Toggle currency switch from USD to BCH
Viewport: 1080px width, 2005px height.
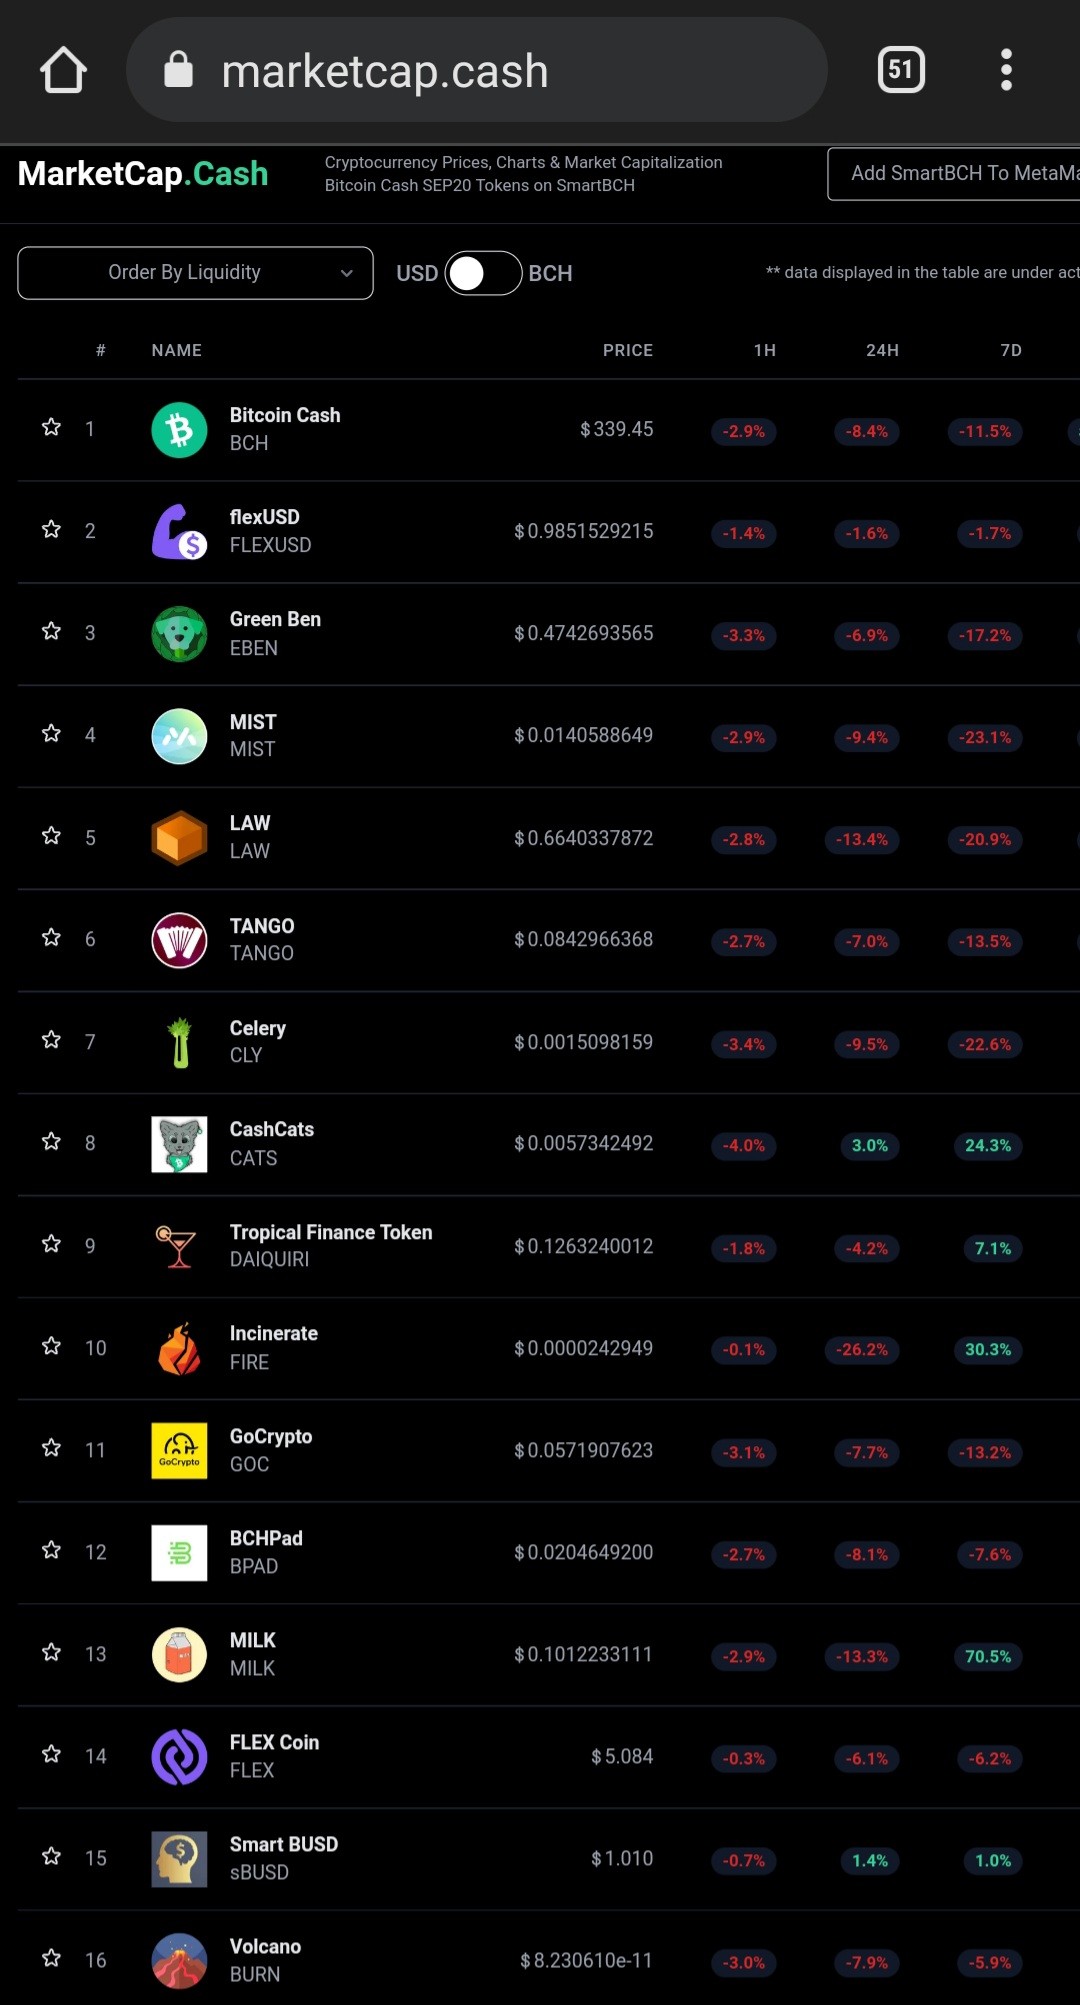[483, 273]
